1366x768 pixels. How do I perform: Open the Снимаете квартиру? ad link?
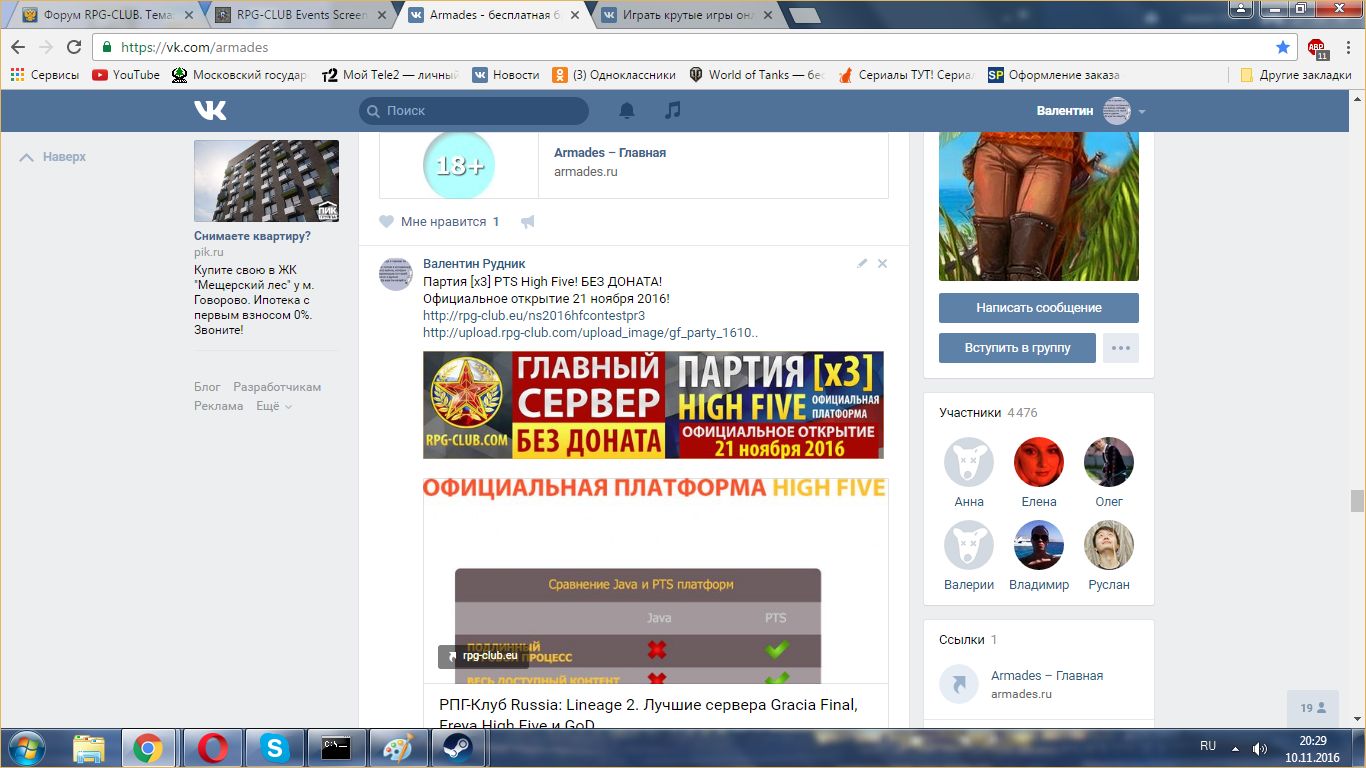252,236
